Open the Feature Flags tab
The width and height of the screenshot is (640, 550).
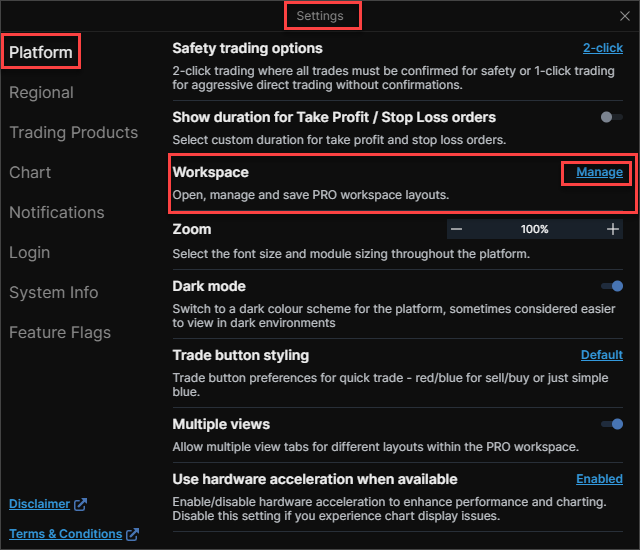coord(59,333)
